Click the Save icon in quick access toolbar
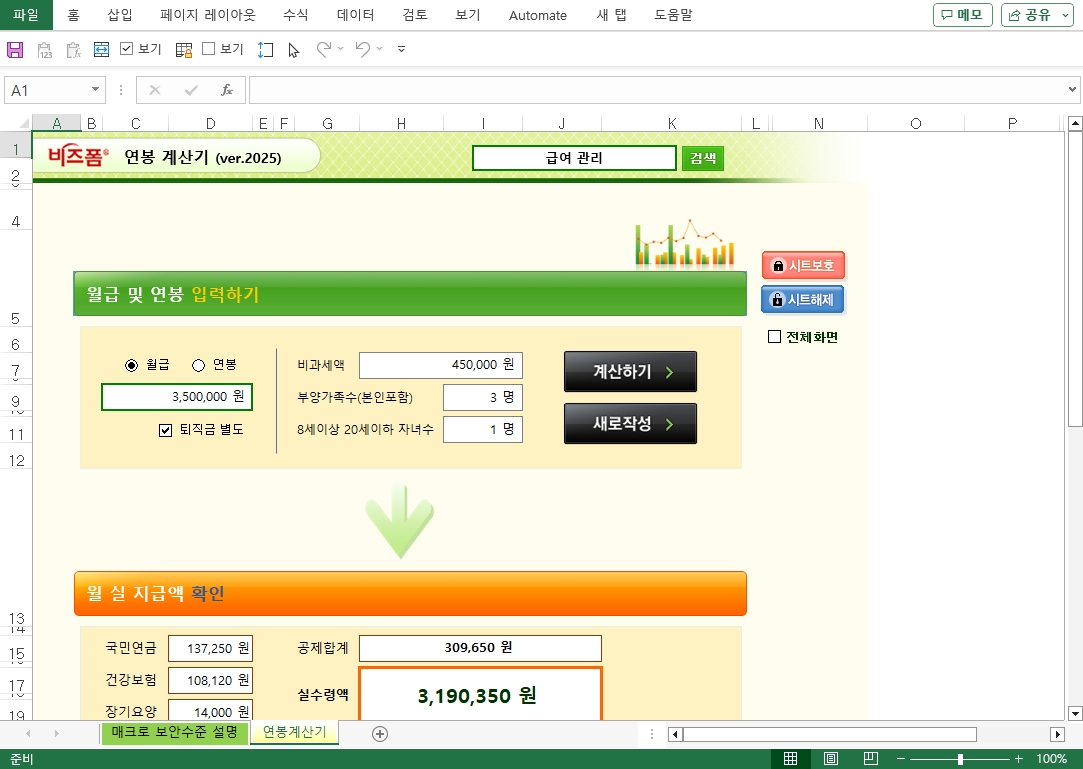Screen dimensions: 1083x769 [15, 49]
